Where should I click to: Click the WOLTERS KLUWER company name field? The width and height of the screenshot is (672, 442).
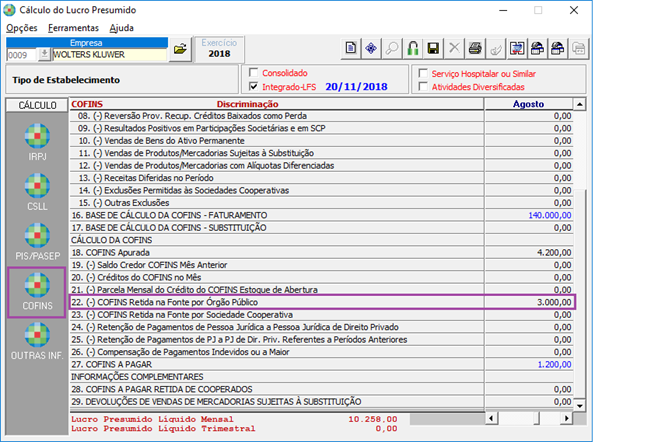109,55
